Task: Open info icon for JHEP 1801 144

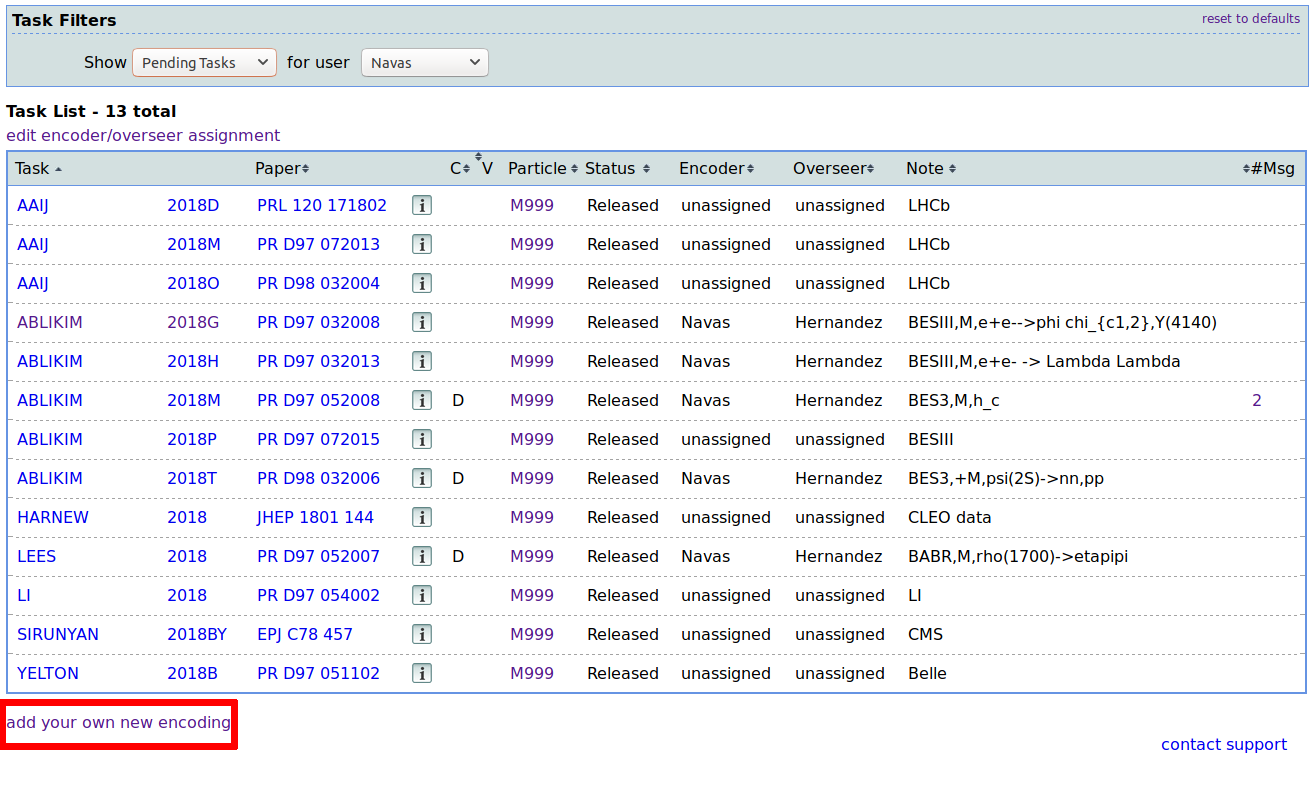Action: point(422,517)
